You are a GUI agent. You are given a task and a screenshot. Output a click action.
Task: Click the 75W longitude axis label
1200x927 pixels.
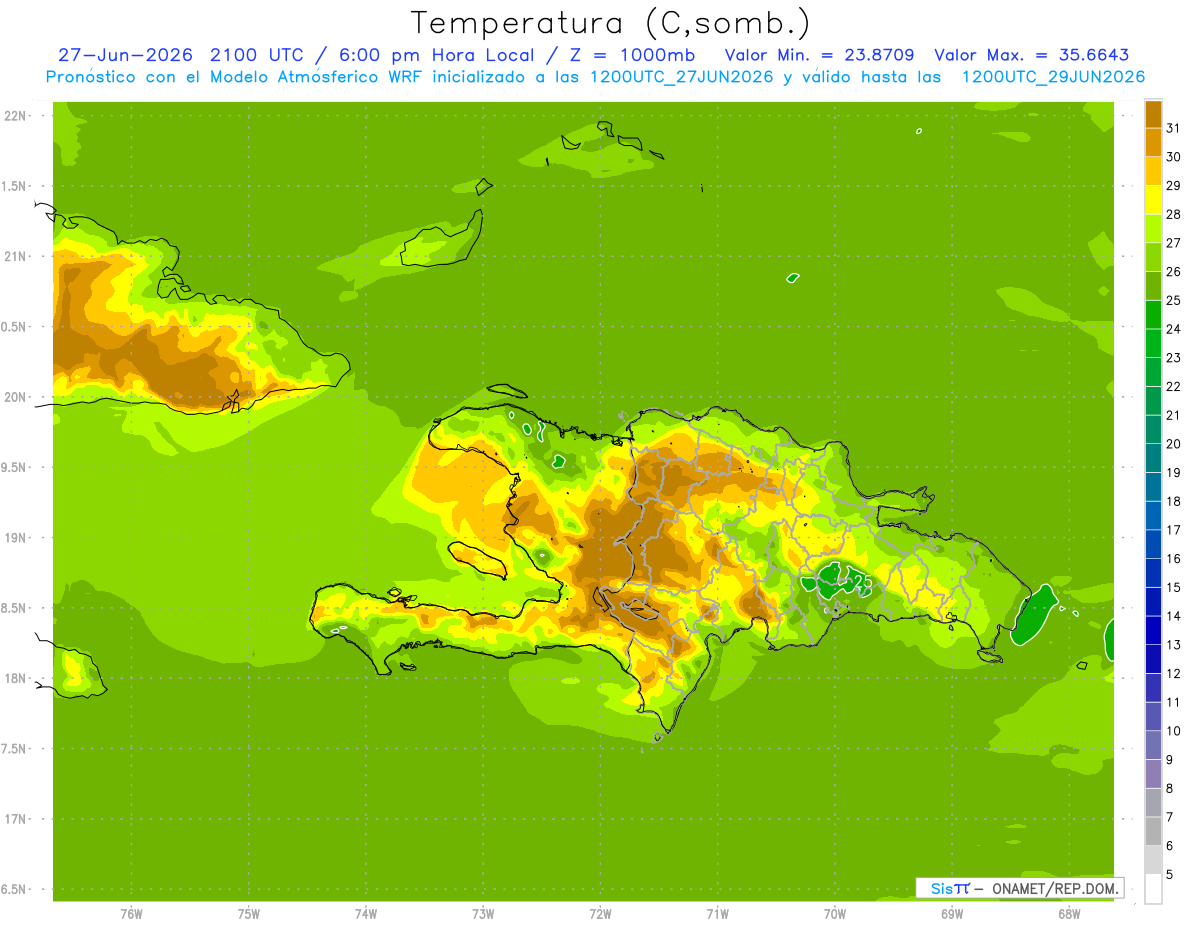click(x=248, y=913)
